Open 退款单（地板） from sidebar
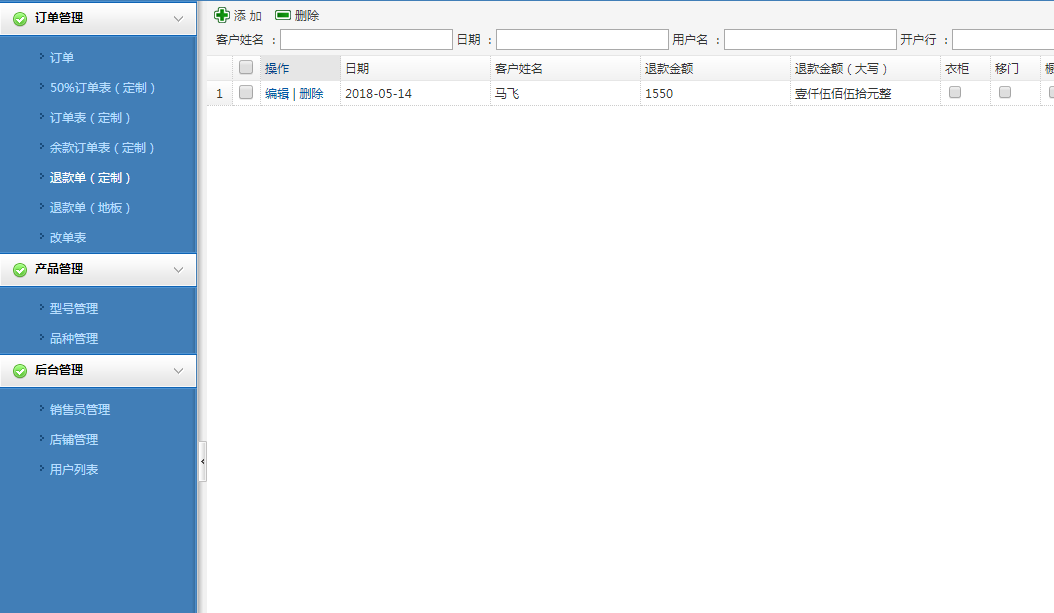1054x613 pixels. (91, 208)
